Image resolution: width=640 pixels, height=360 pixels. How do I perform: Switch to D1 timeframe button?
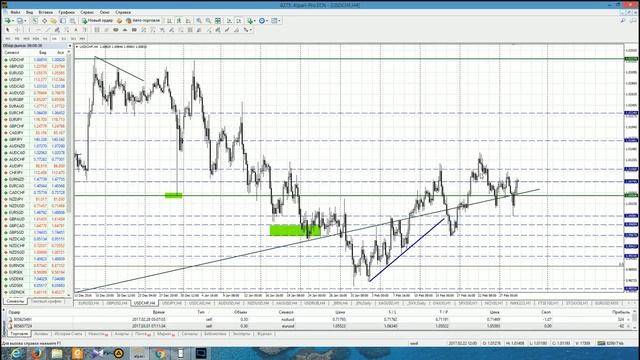tap(64, 38)
